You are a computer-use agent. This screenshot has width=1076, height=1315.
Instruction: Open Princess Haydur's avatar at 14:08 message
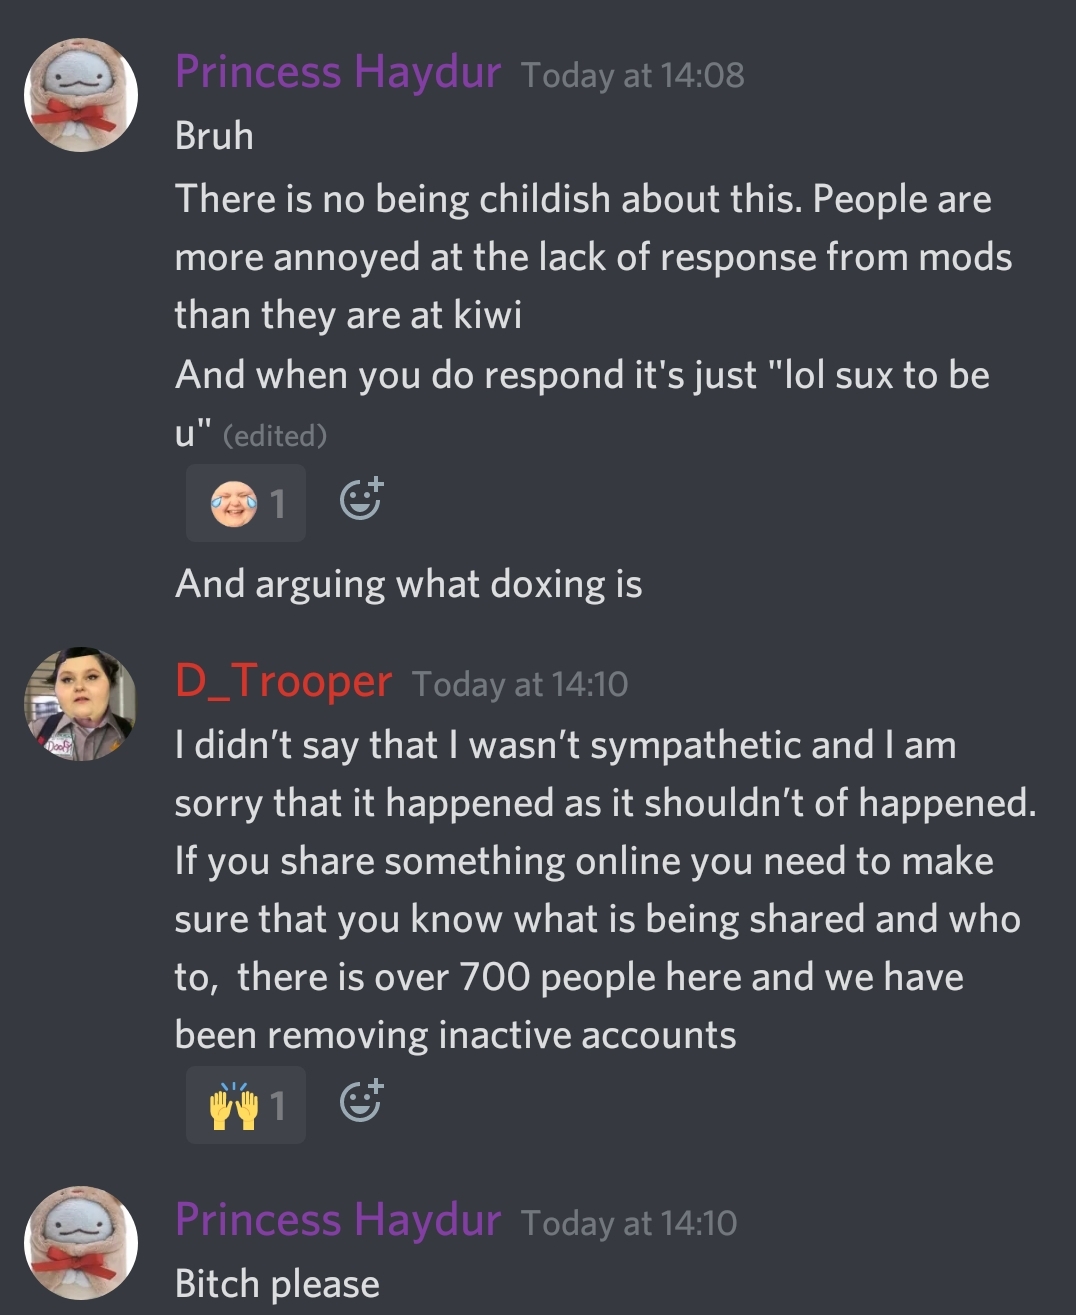coord(81,95)
